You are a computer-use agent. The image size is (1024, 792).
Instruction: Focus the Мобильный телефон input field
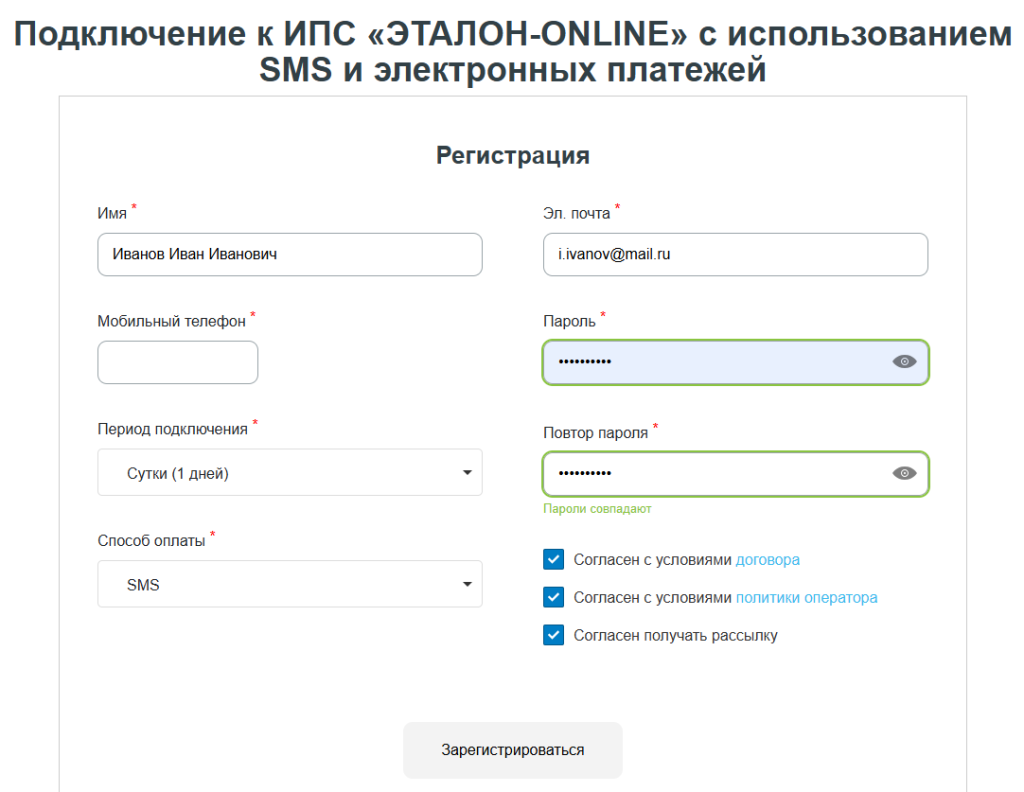click(x=178, y=362)
